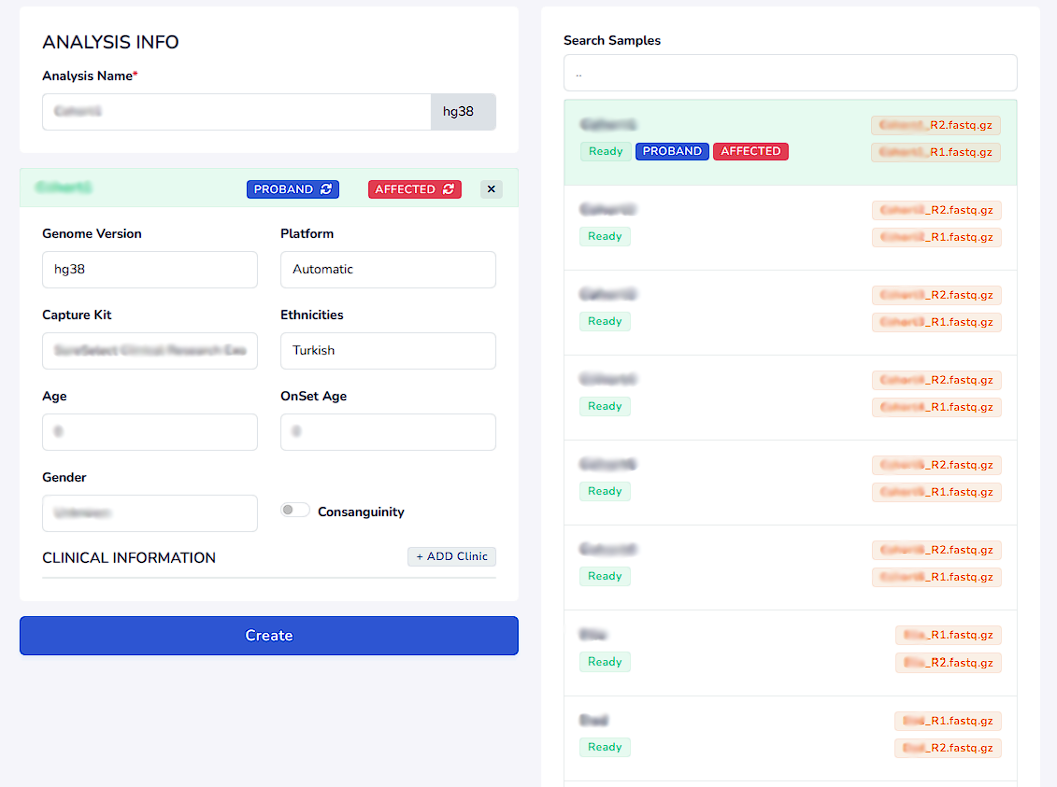Focus the Search Samples box
The width and height of the screenshot is (1057, 787).
(790, 73)
